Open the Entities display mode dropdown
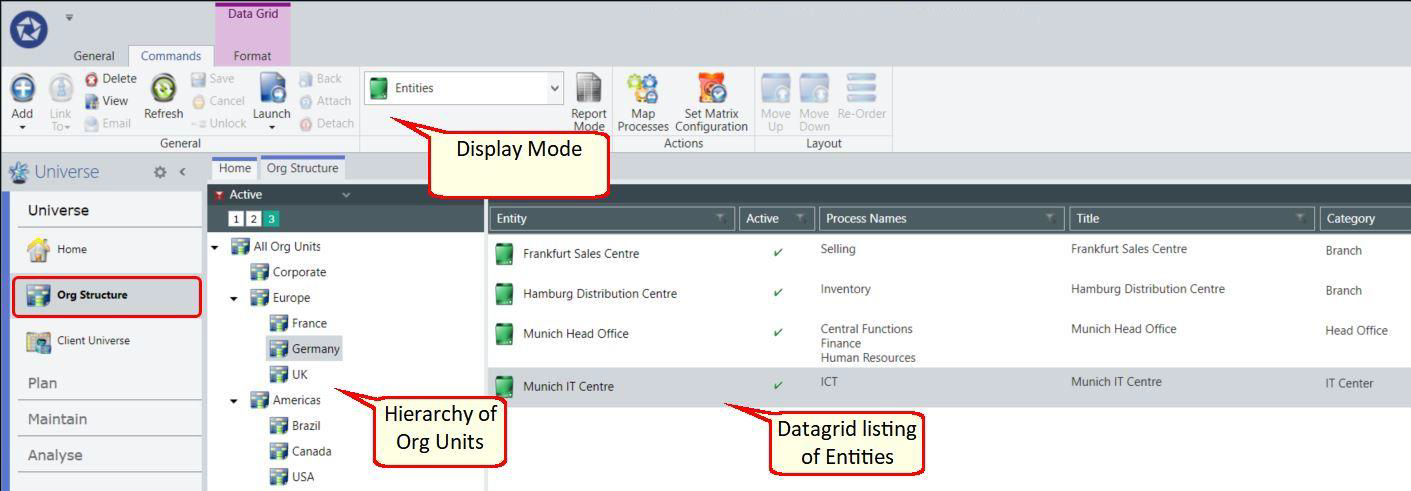 464,88
